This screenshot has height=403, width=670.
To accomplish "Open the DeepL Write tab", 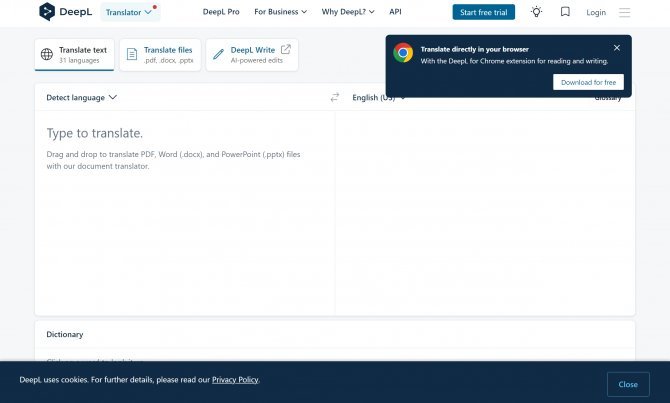I will [x=252, y=55].
